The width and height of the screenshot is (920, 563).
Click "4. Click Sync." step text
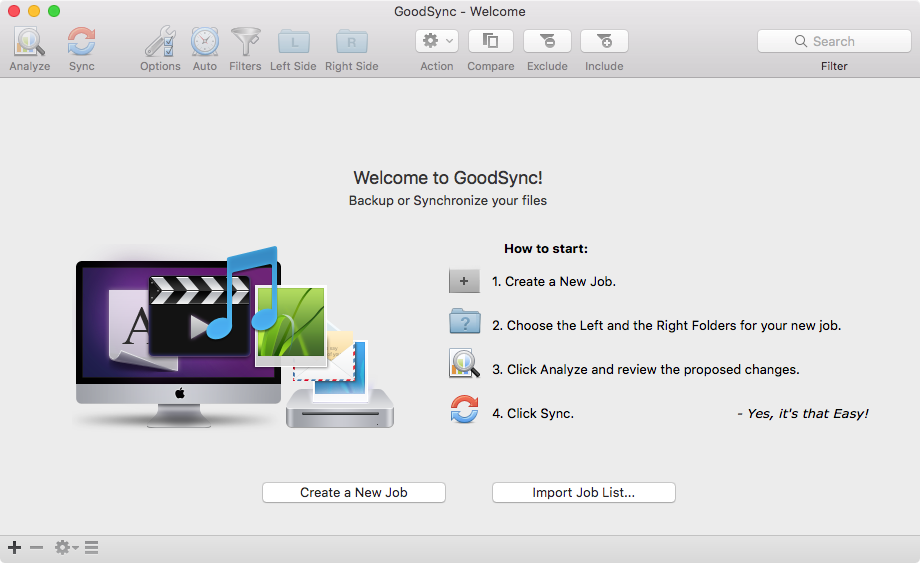click(x=533, y=413)
